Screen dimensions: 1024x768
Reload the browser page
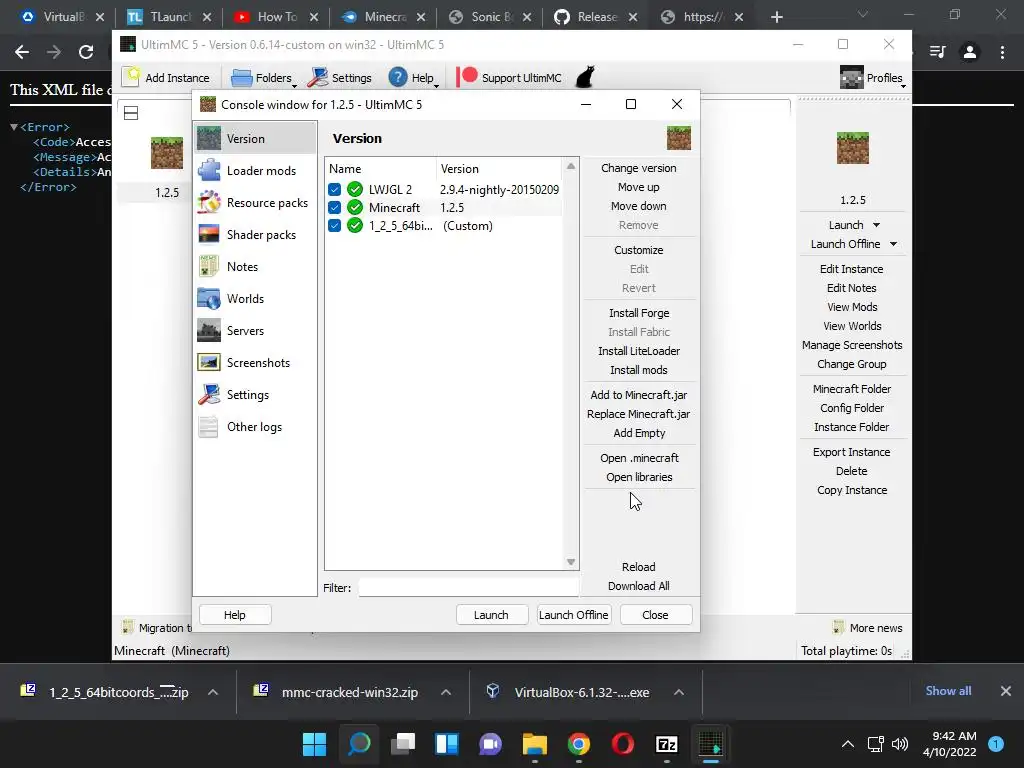pyautogui.click(x=86, y=52)
